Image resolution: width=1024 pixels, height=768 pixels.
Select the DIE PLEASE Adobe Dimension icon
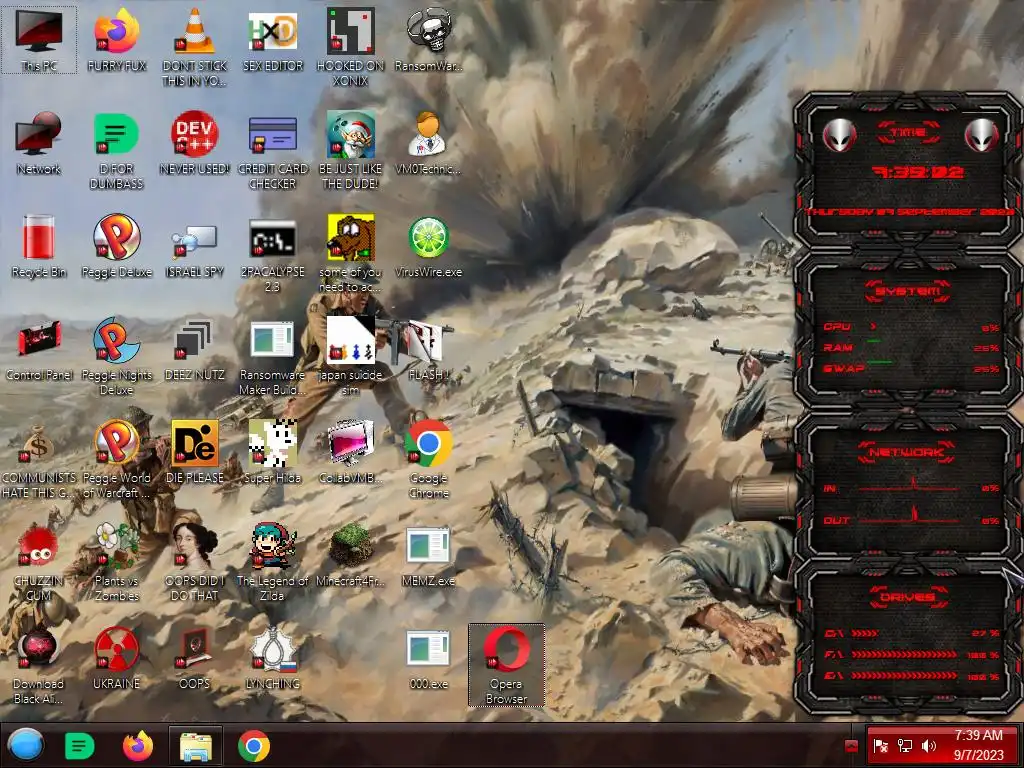(195, 452)
